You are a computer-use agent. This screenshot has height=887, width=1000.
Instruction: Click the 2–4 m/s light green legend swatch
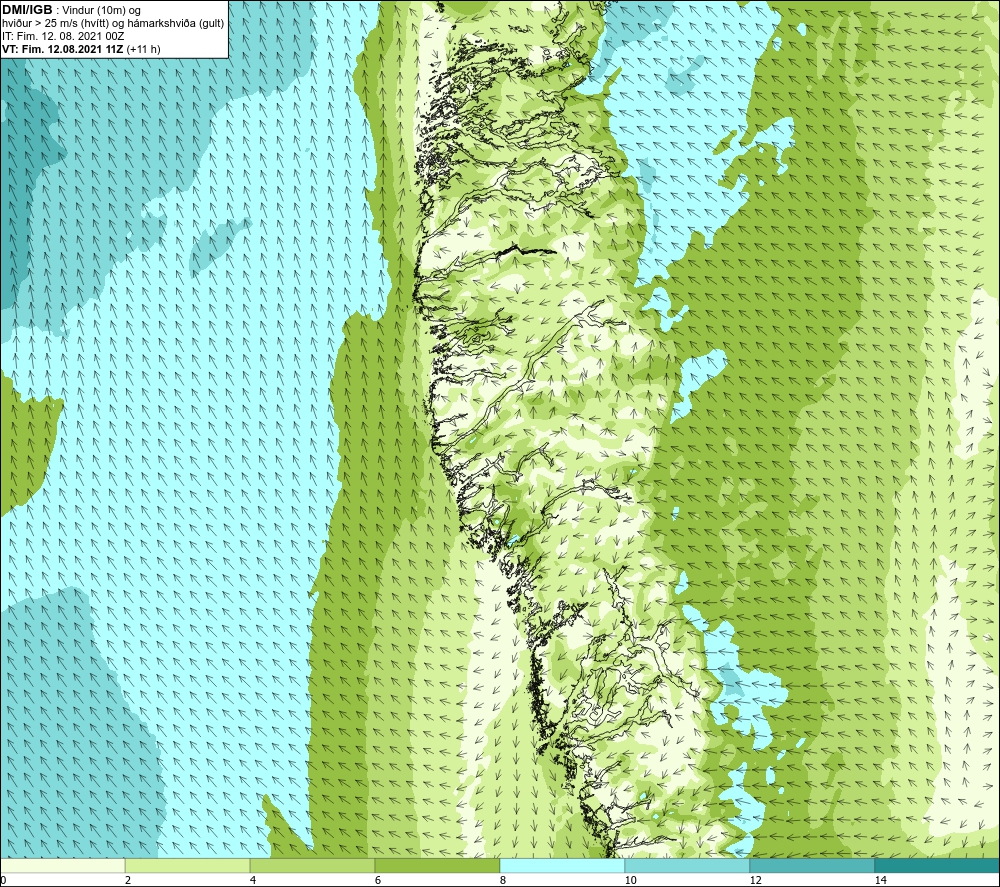point(188,866)
